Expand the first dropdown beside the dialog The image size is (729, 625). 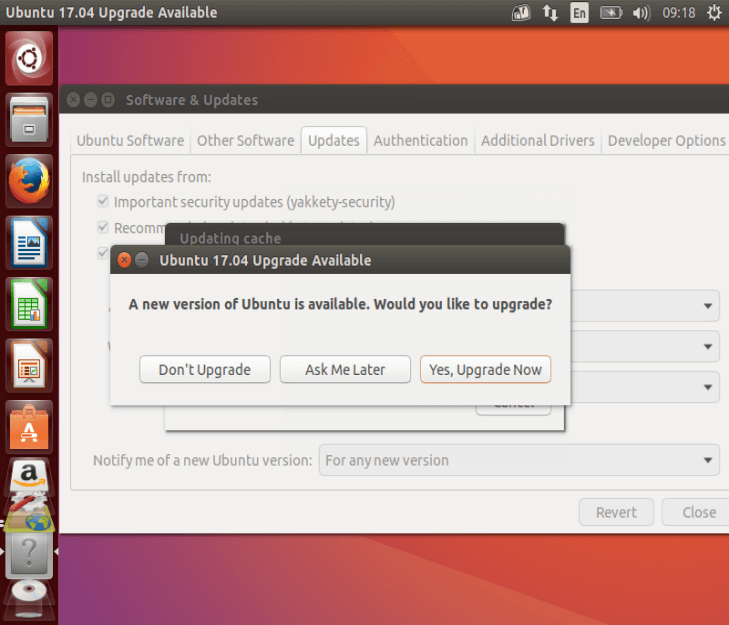pyautogui.click(x=646, y=306)
